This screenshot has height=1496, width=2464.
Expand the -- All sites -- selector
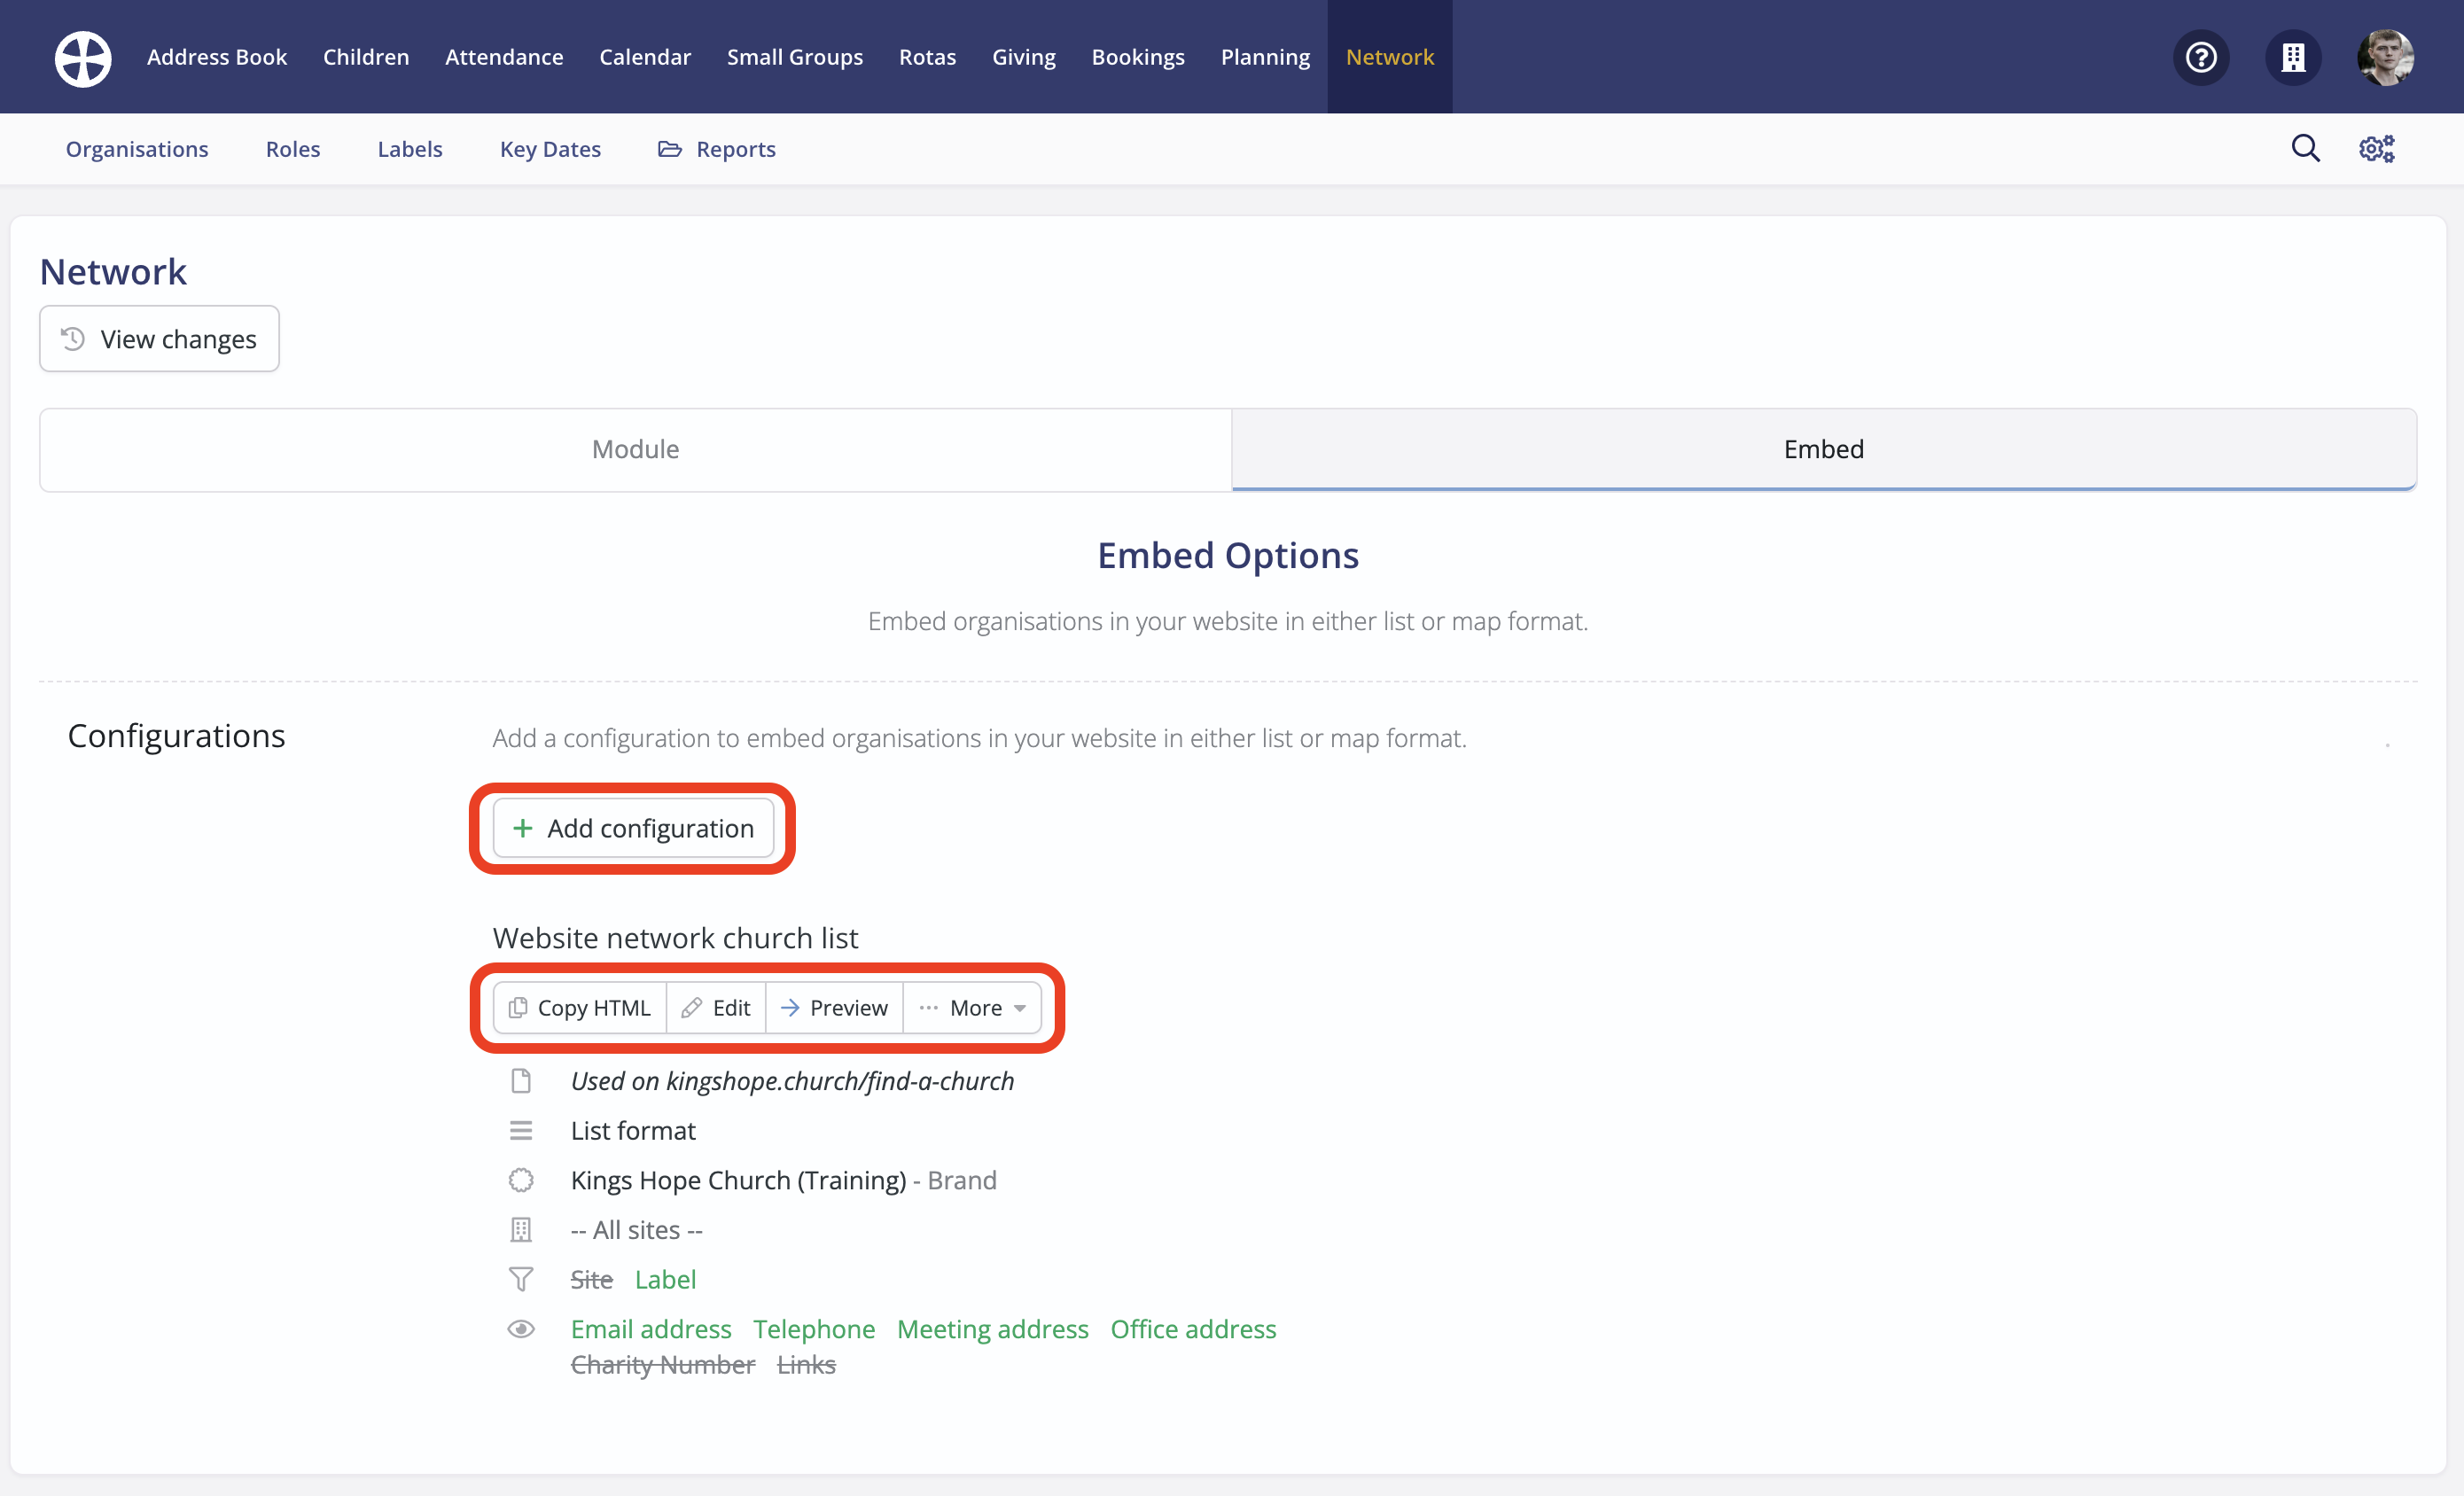pyautogui.click(x=636, y=1229)
